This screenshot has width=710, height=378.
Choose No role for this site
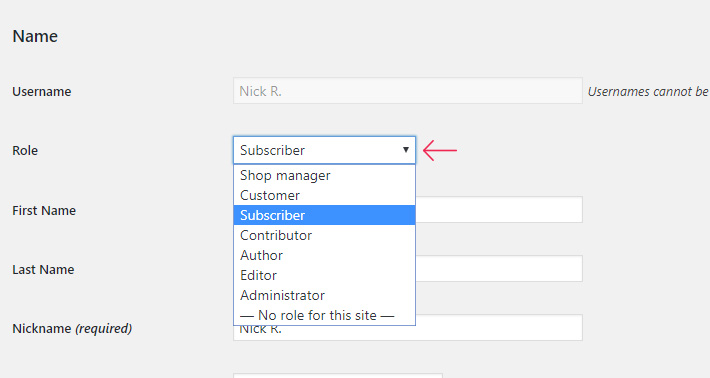point(324,315)
